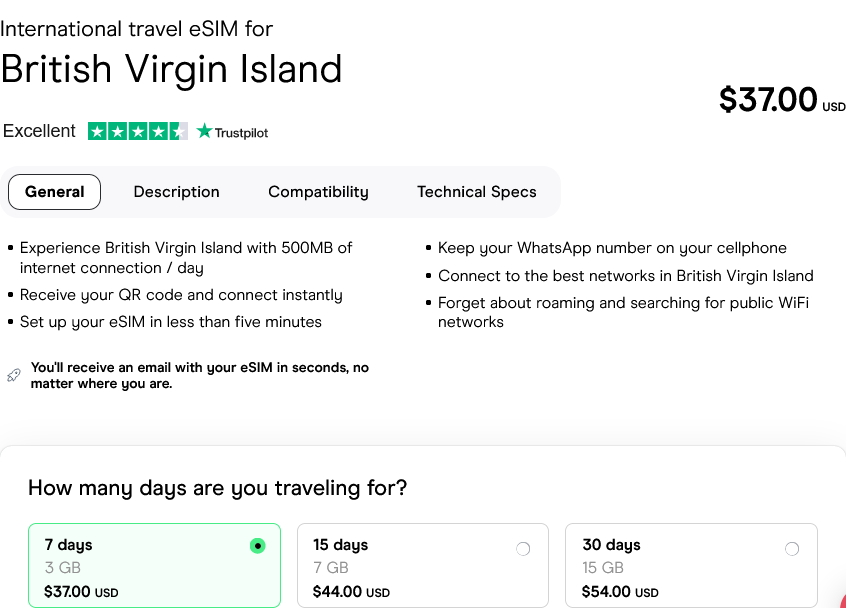Choose the 15 days radio button
The width and height of the screenshot is (846, 608).
(522, 549)
